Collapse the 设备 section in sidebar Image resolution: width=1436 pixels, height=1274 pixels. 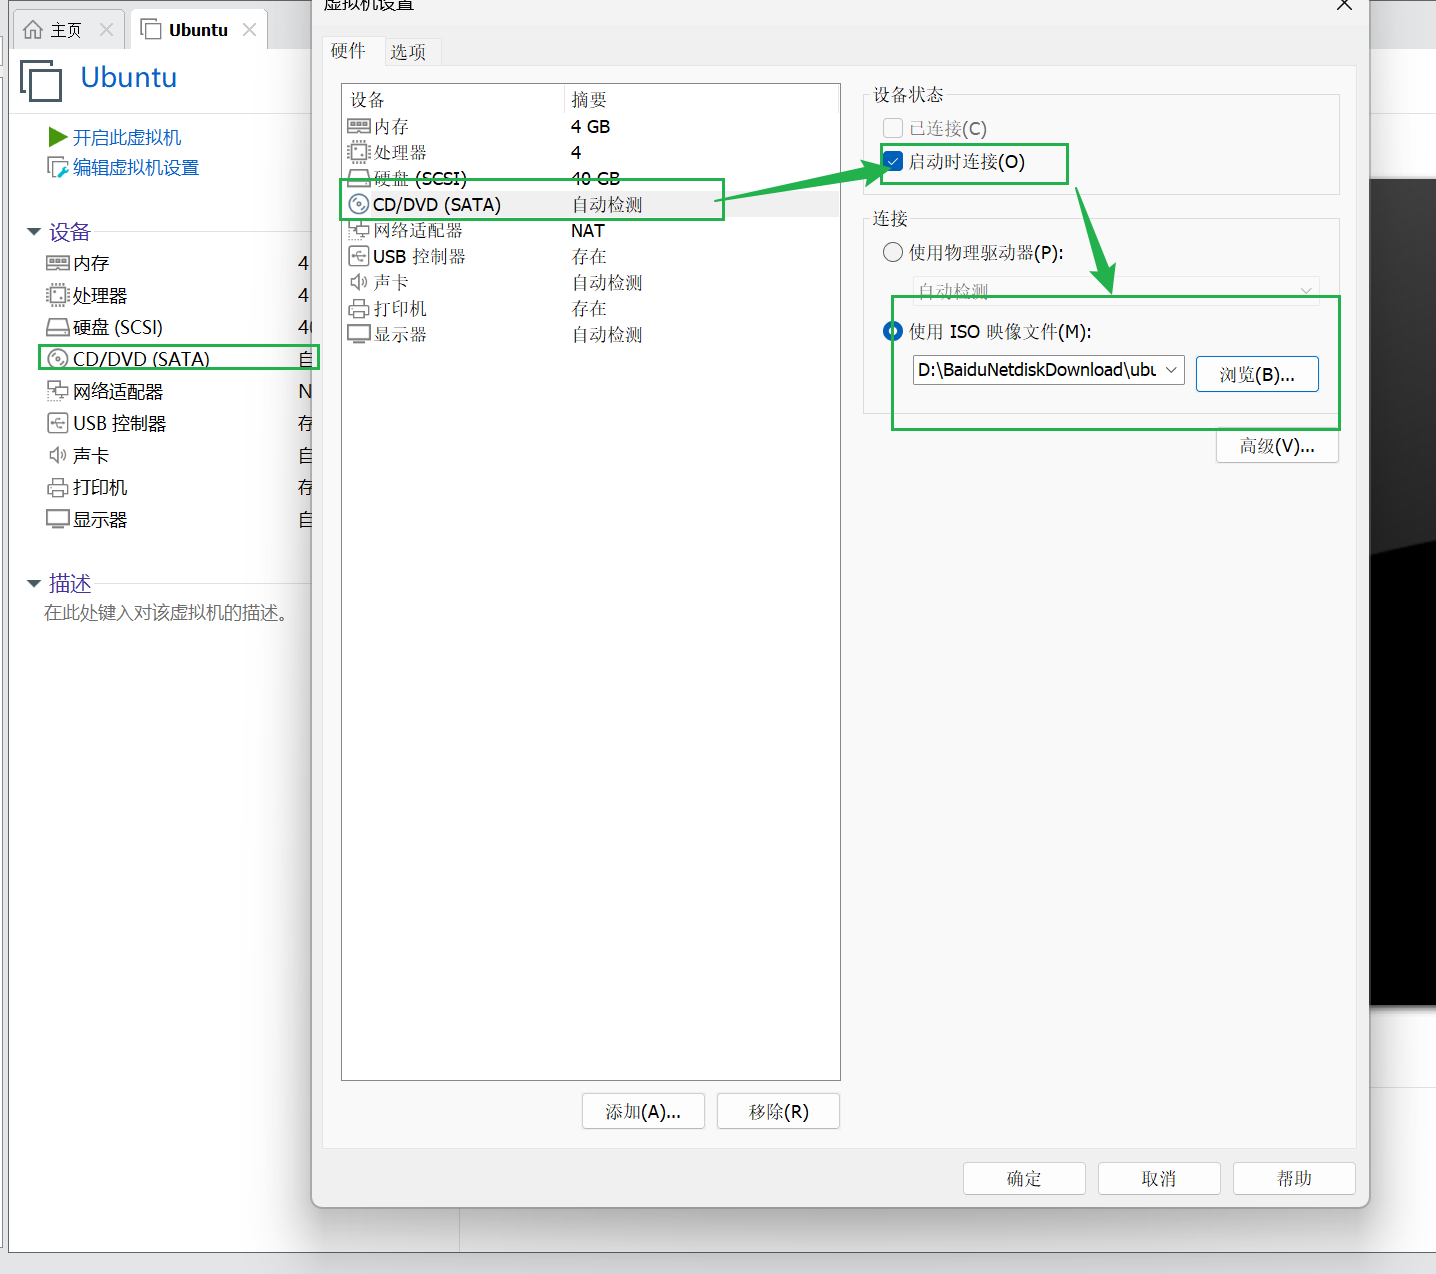pyautogui.click(x=34, y=232)
